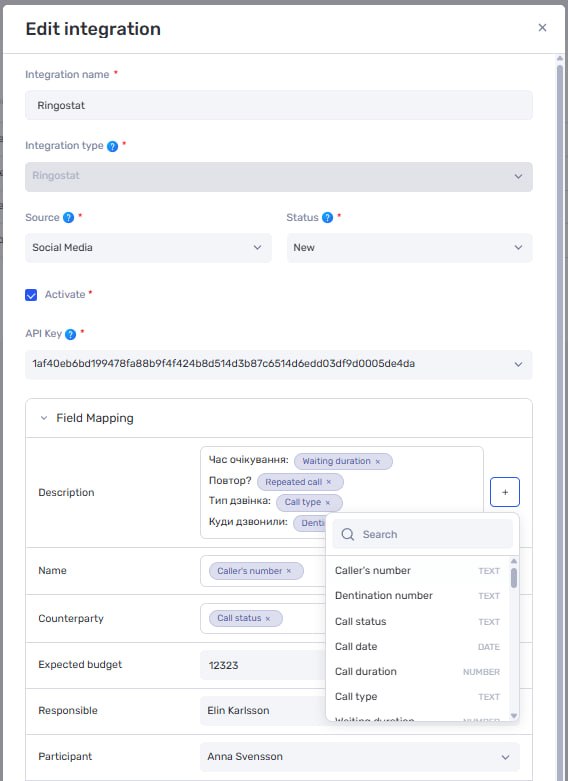
Task: Close the Edit integration dialog
Action: 543,28
